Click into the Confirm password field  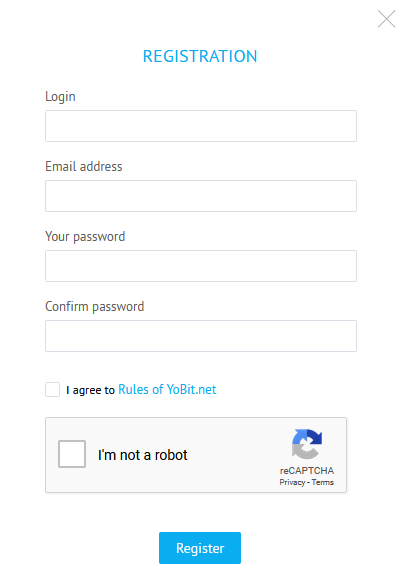click(201, 336)
